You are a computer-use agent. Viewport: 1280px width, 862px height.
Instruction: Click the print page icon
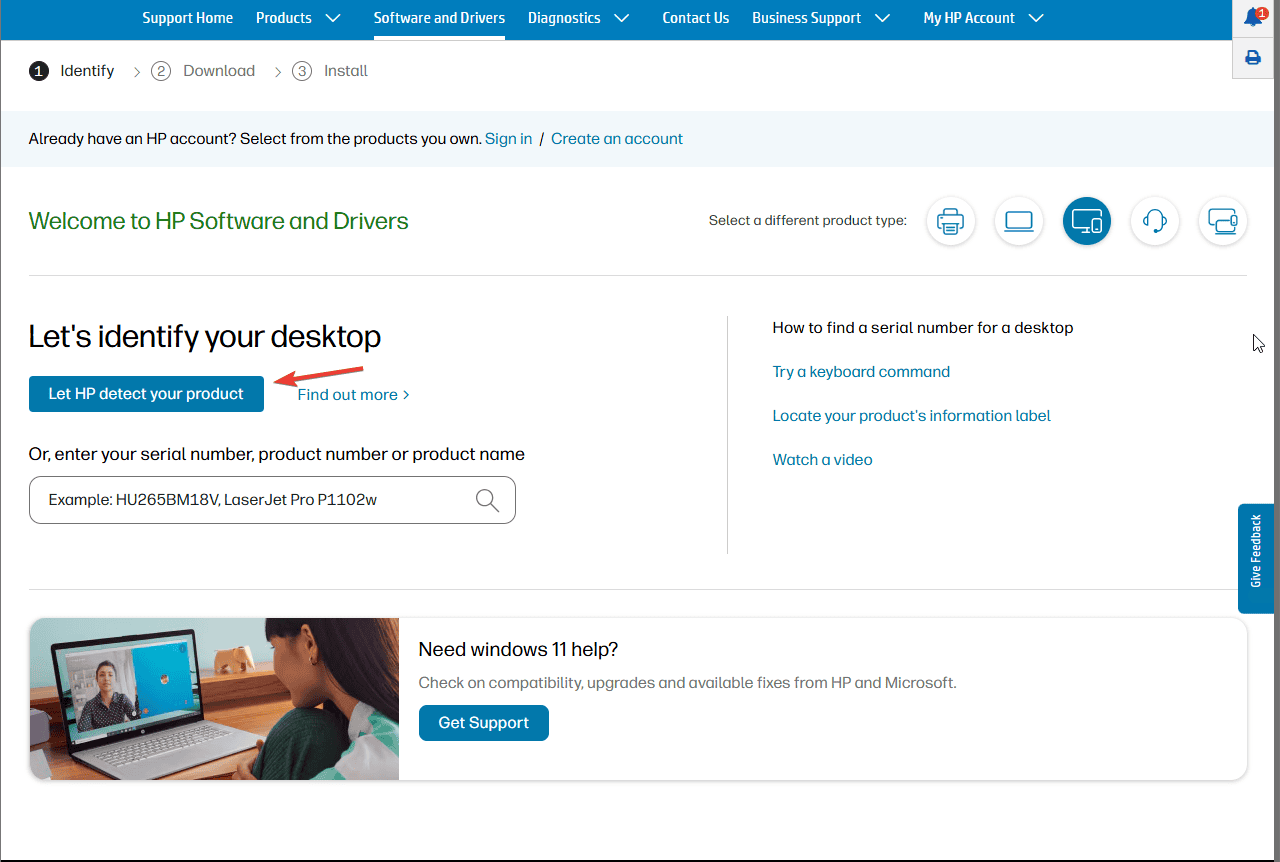click(x=1253, y=58)
